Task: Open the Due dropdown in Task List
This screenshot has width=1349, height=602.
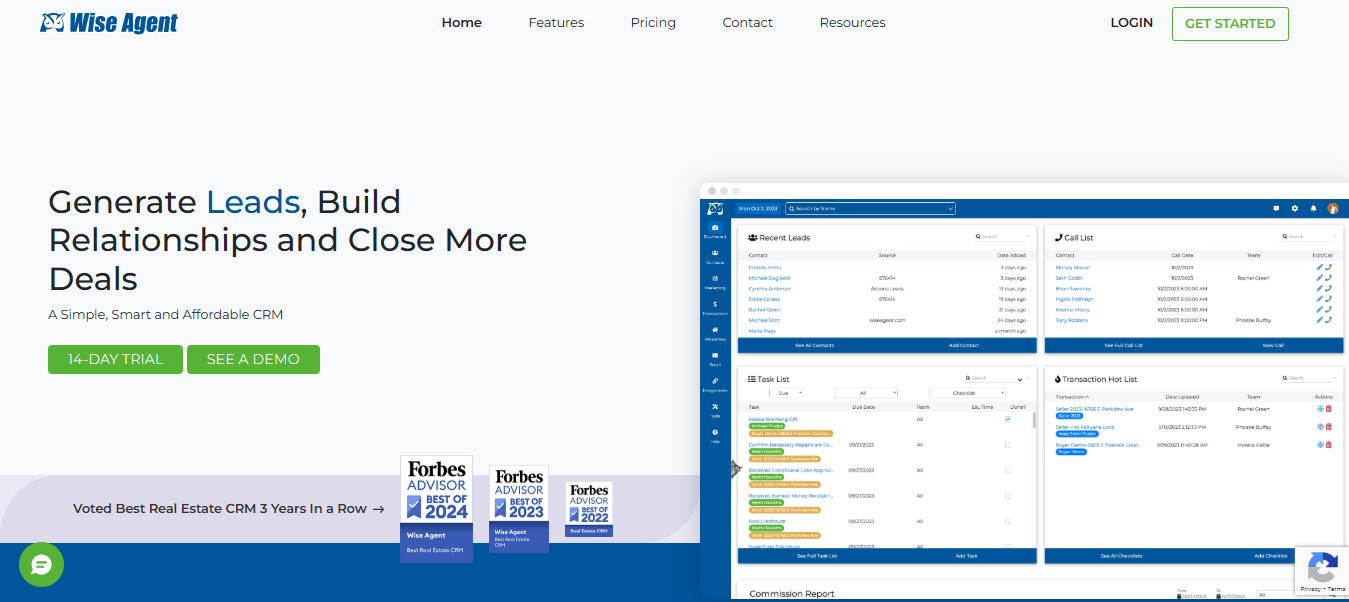Action: (x=786, y=393)
